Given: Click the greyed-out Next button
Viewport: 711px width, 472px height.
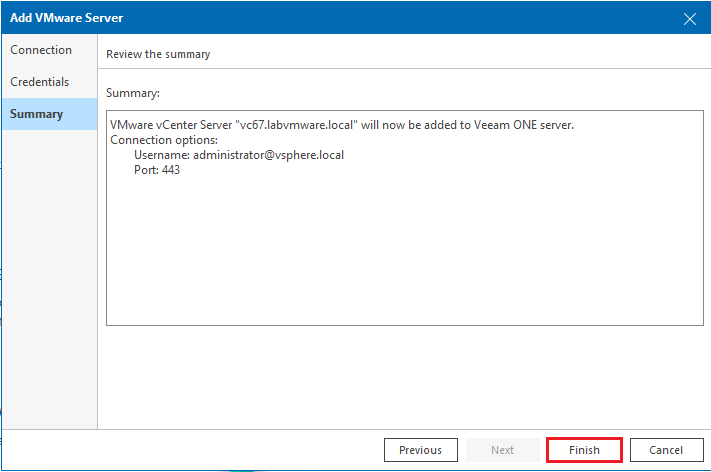Looking at the screenshot, I should 502,450.
